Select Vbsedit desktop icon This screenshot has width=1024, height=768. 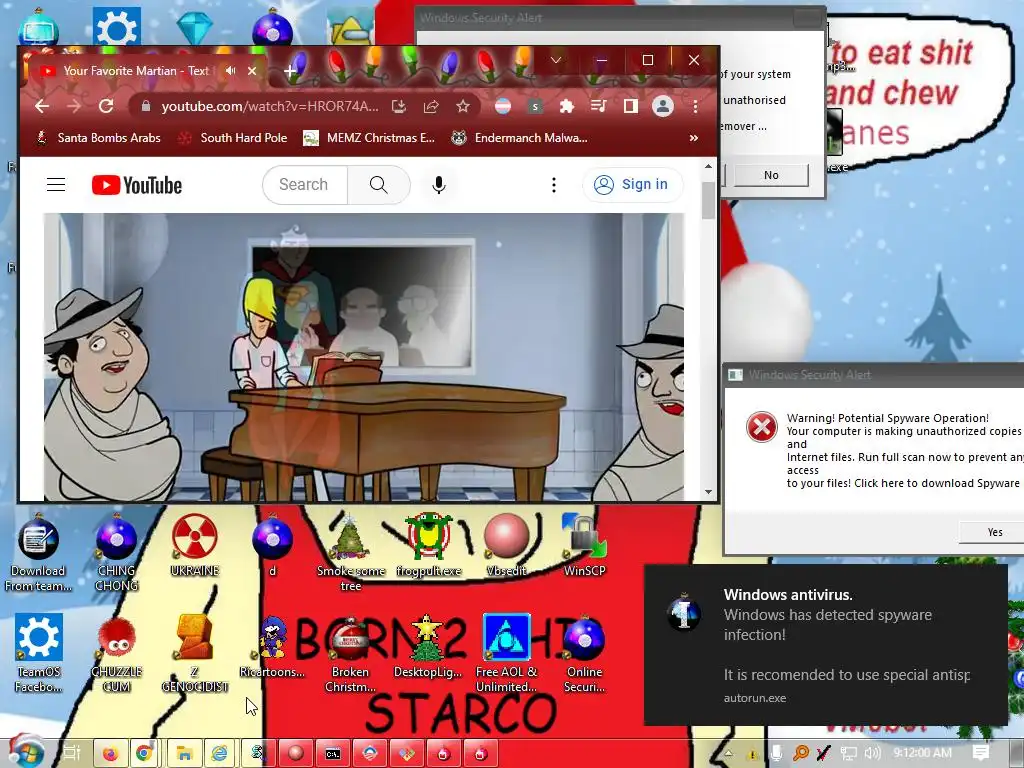coord(506,546)
